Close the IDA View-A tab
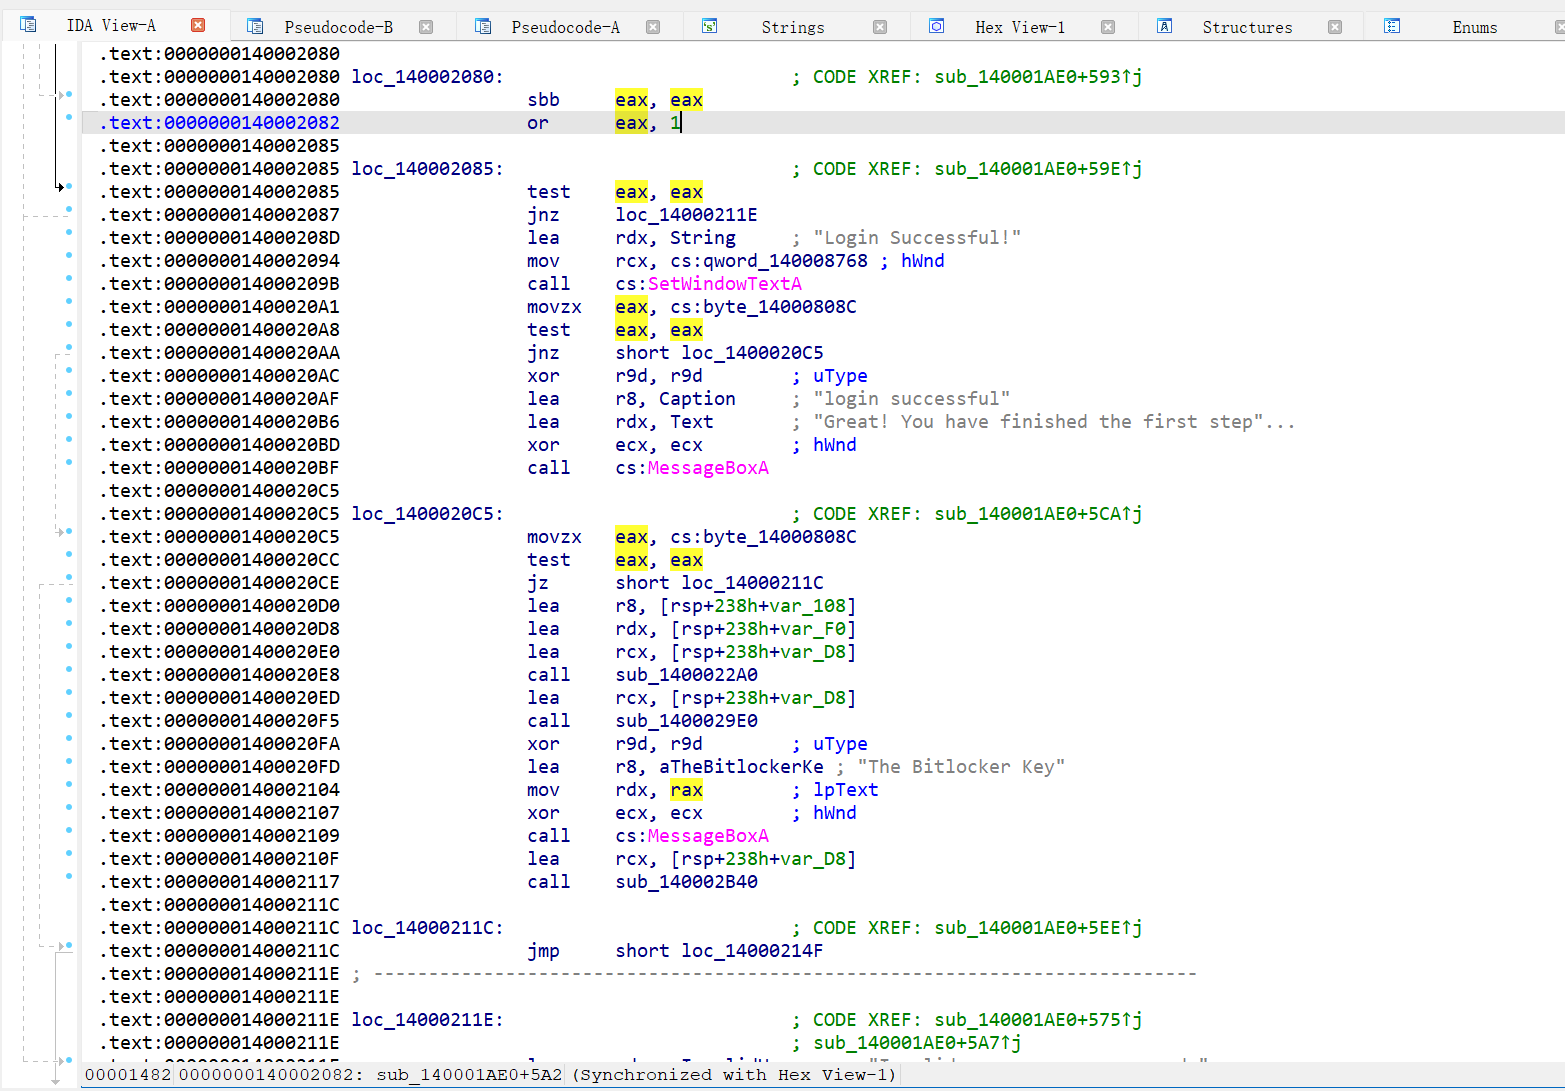Viewport: 1565px width, 1091px height. (198, 25)
